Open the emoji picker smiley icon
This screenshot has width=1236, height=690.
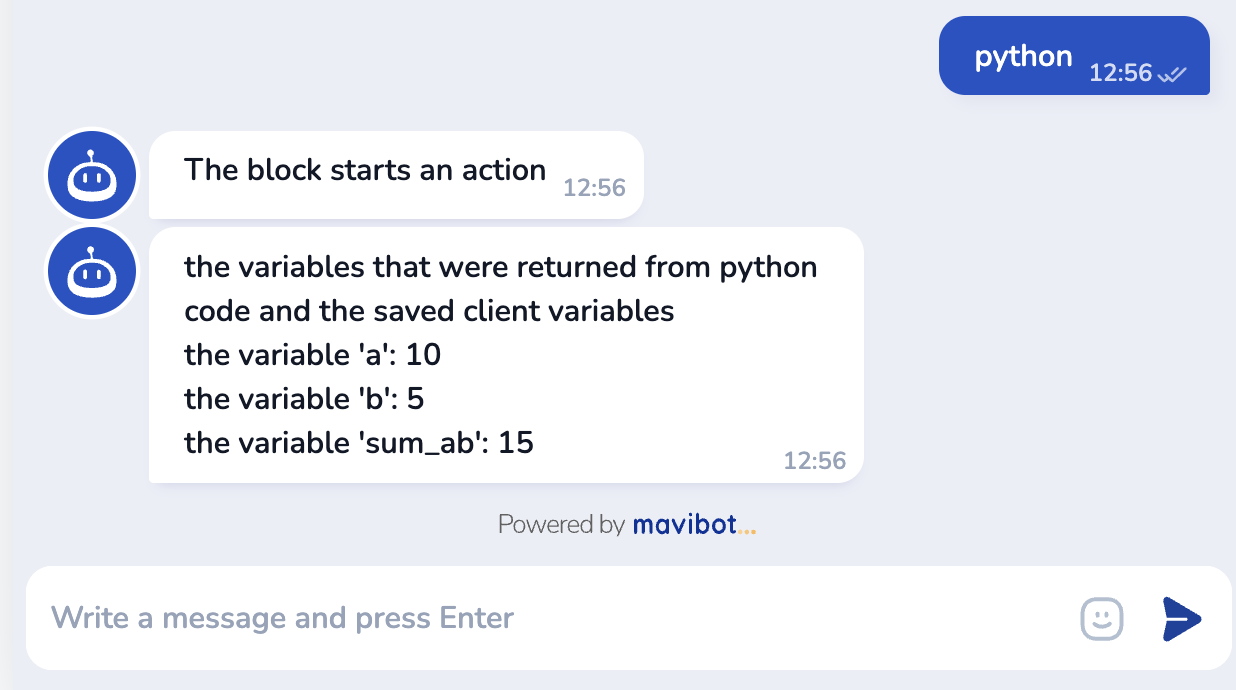pyautogui.click(x=1102, y=619)
